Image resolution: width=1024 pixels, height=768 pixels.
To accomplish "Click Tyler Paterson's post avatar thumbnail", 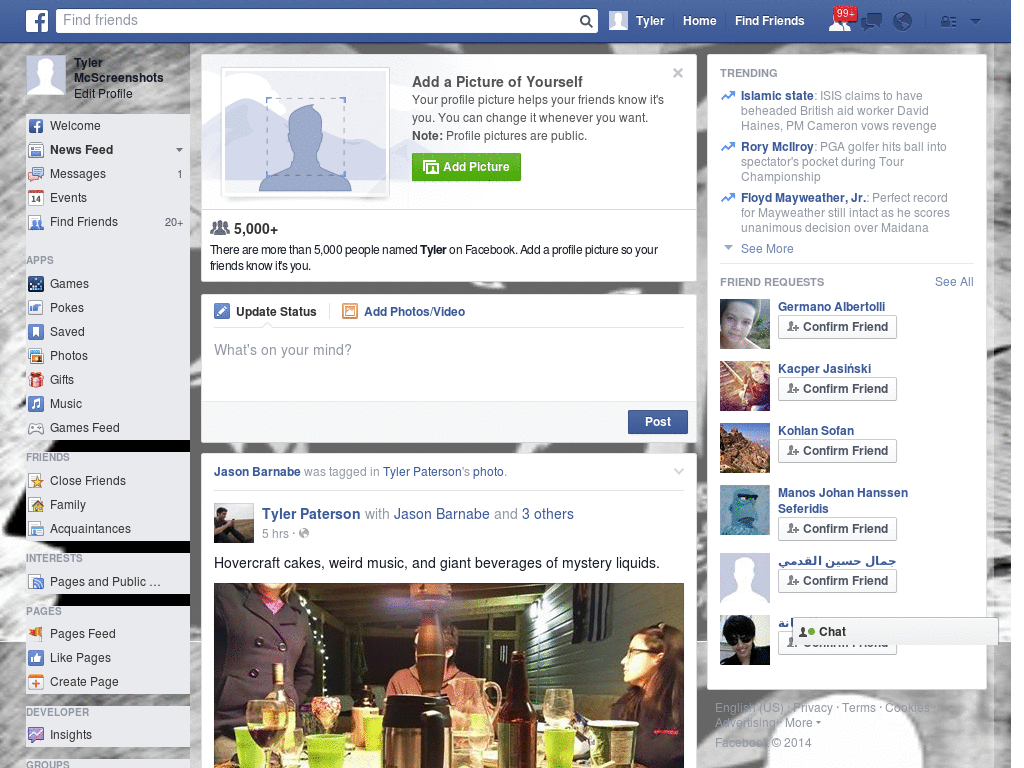I will [x=234, y=523].
